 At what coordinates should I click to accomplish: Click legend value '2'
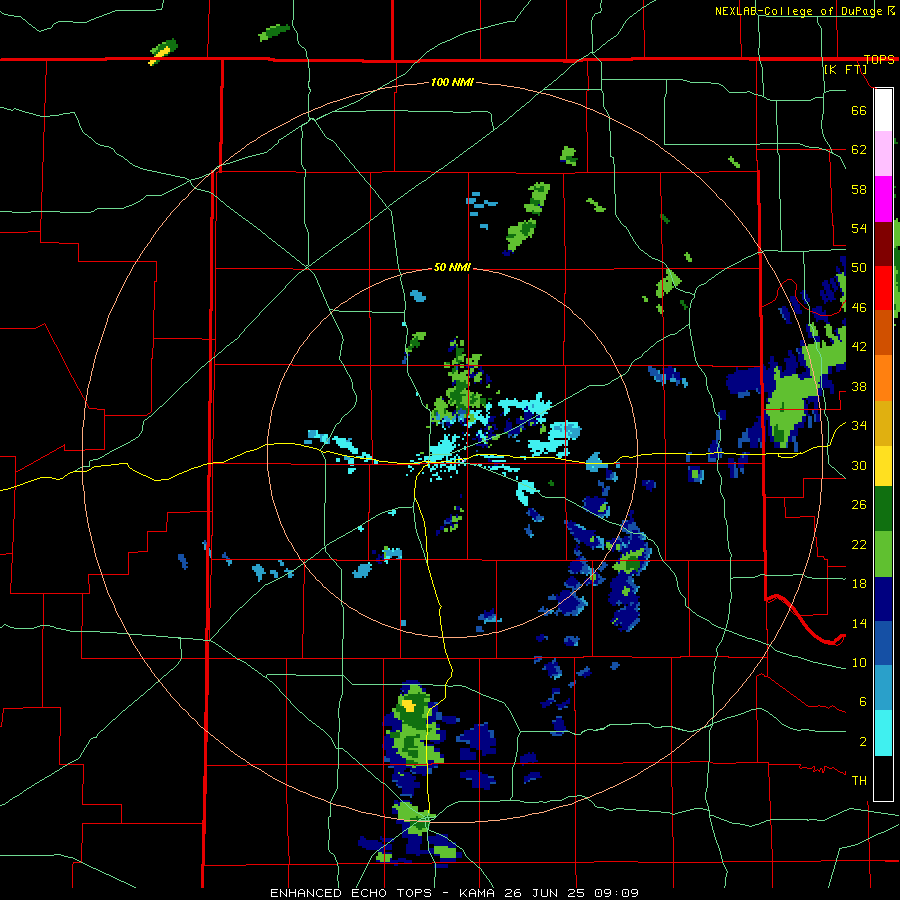pyautogui.click(x=862, y=742)
